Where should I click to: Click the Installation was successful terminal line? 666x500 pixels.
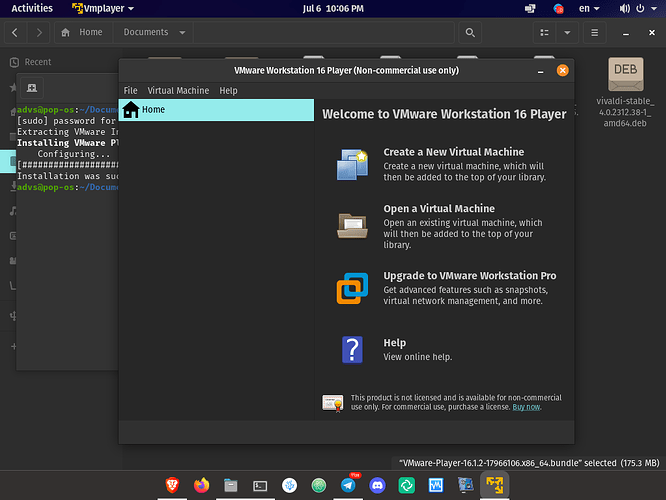click(68, 176)
